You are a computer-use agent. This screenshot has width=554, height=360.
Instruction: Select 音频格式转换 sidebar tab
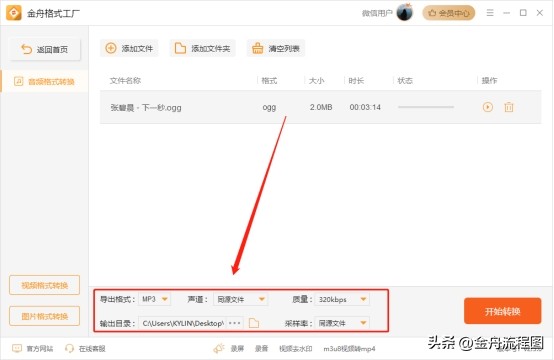pyautogui.click(x=45, y=82)
